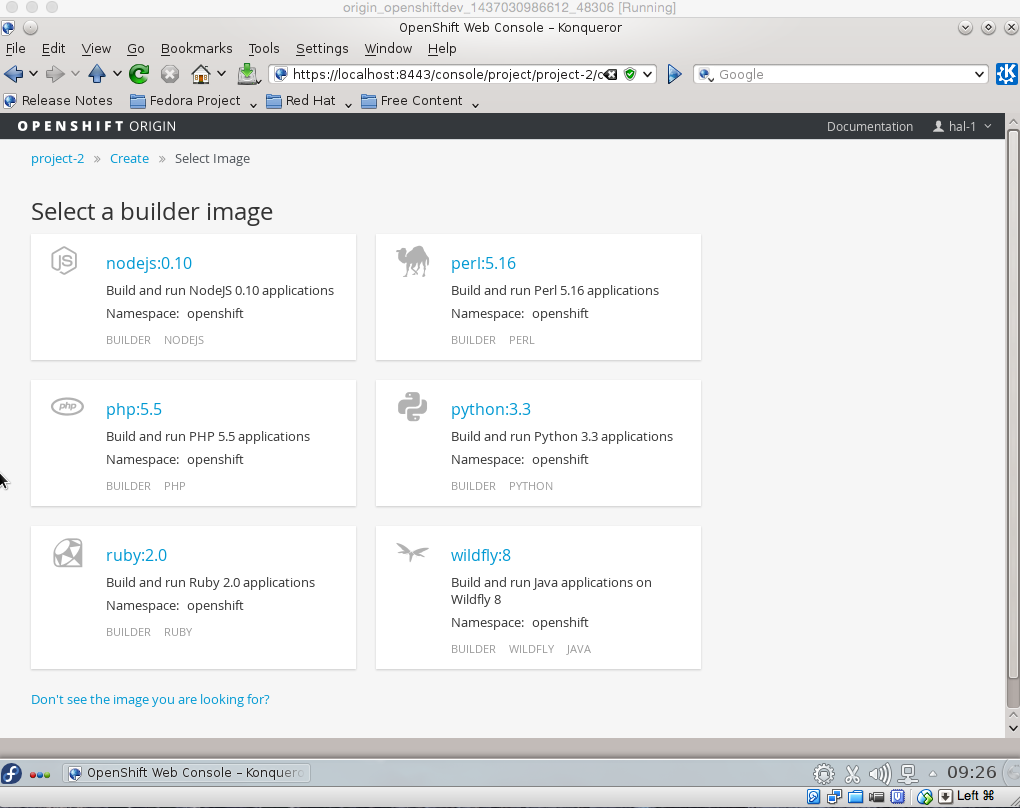Click the Stop loading icon

pos(170,74)
